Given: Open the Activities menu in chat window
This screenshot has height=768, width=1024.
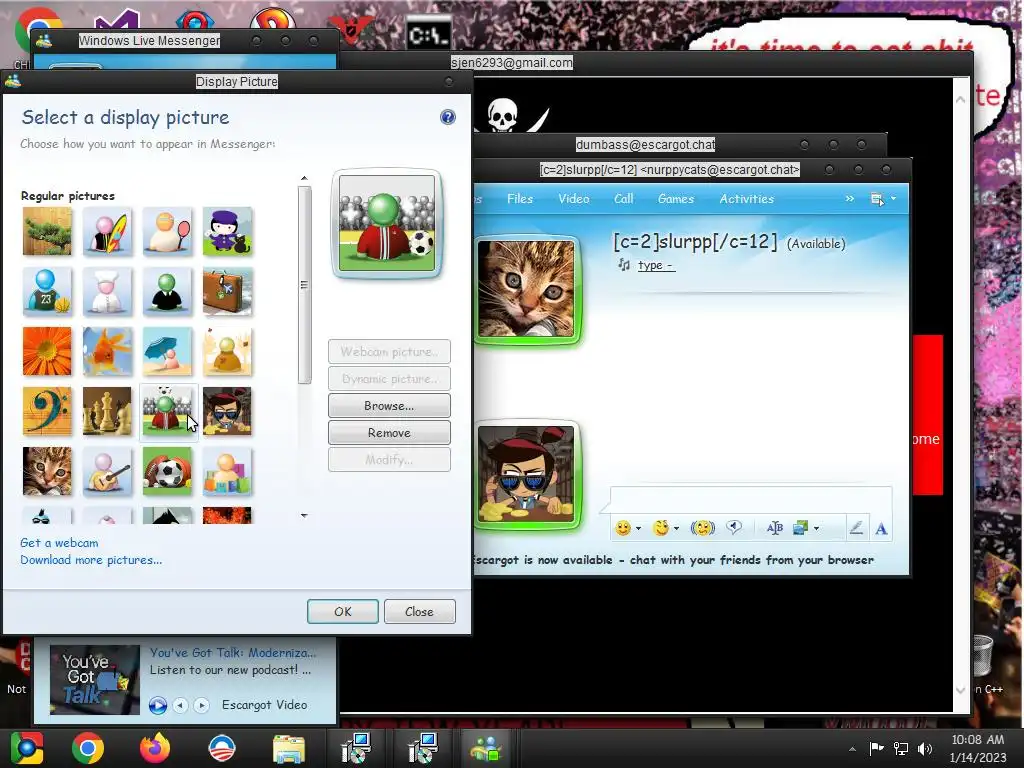Looking at the screenshot, I should coord(746,199).
